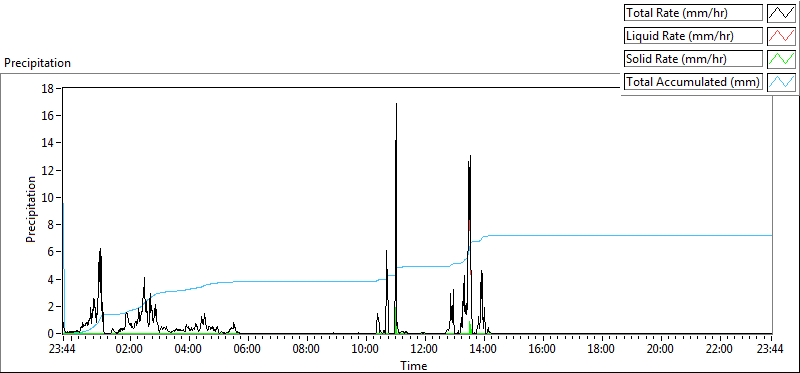Click the Liquid Rate red line sample icon
800x373 pixels.
click(782, 36)
